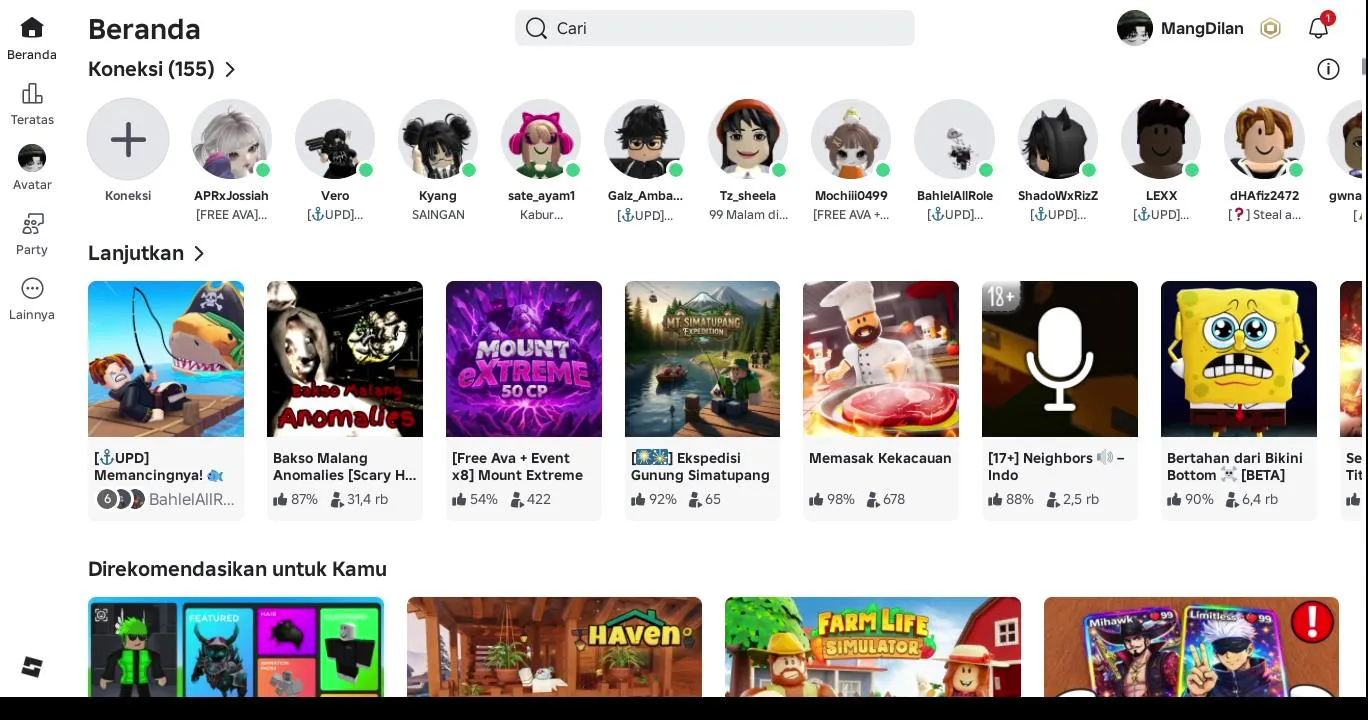1368x720 pixels.
Task: Open the Beranda home icon in sidebar
Action: pos(32,28)
